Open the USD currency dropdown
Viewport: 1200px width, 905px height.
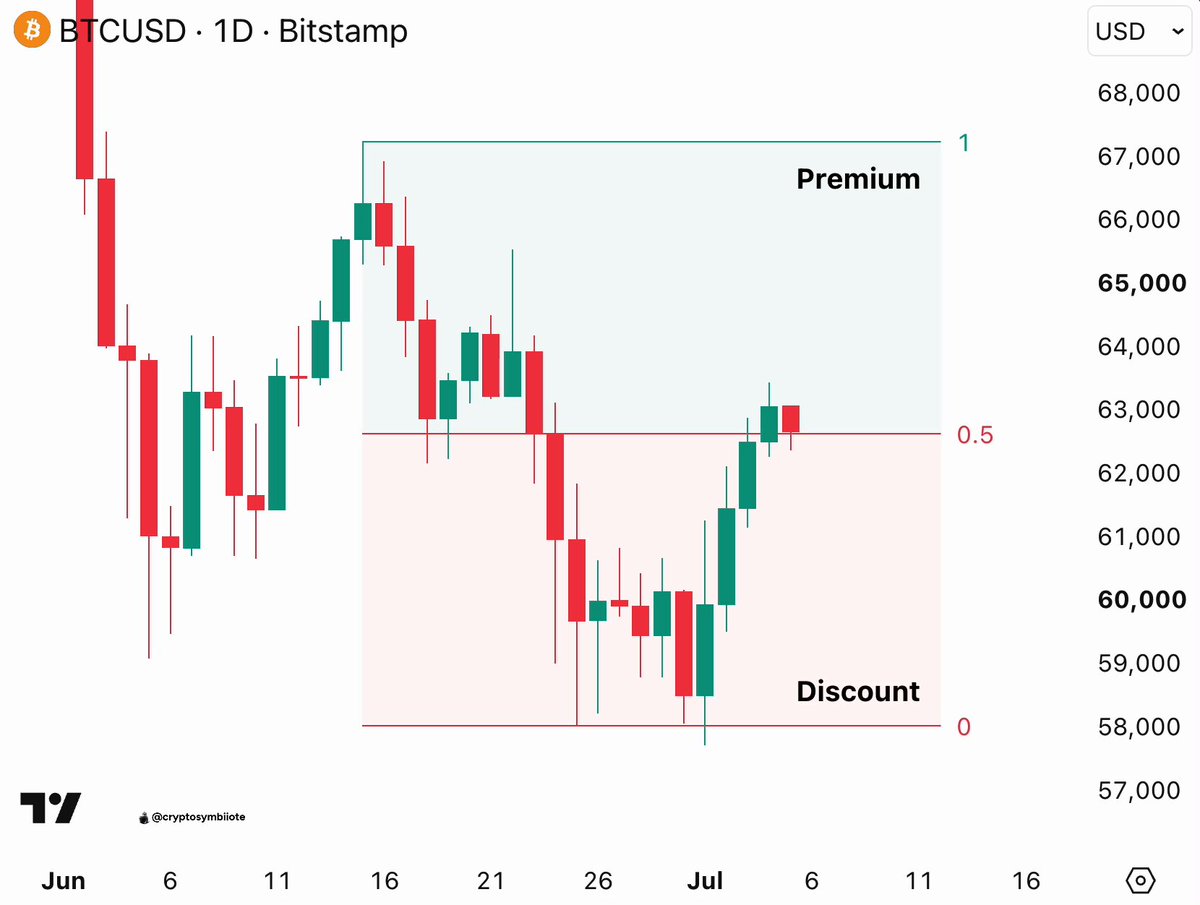click(x=1139, y=31)
